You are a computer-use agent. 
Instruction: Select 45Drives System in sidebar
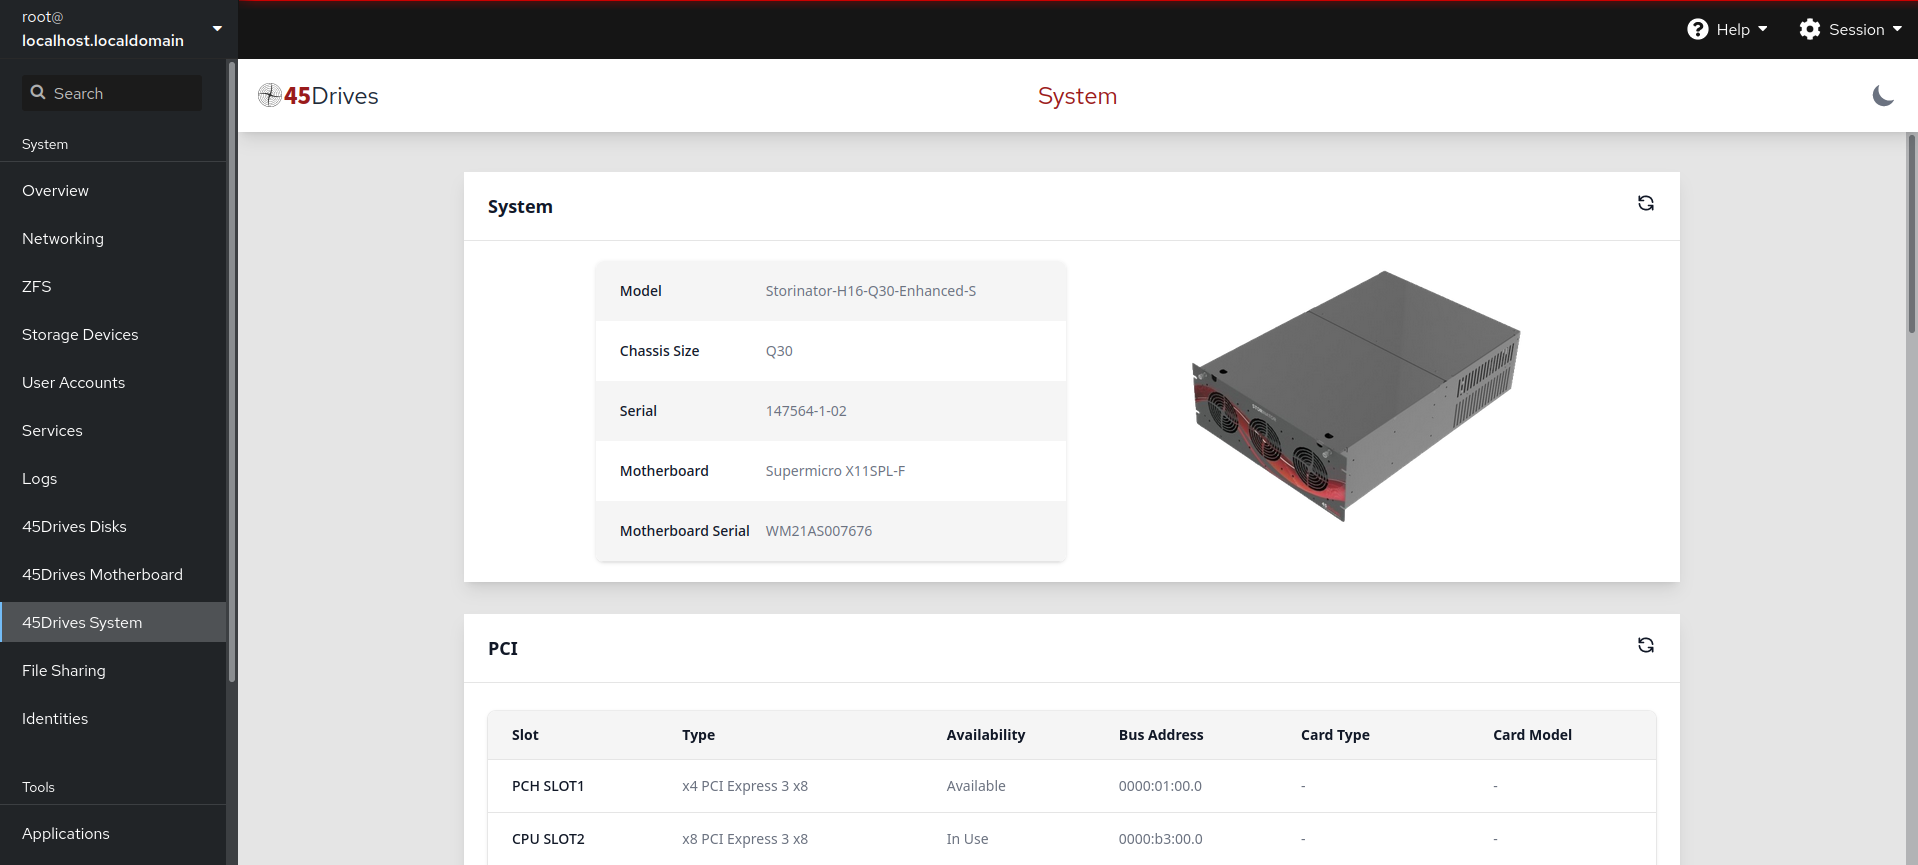(113, 623)
